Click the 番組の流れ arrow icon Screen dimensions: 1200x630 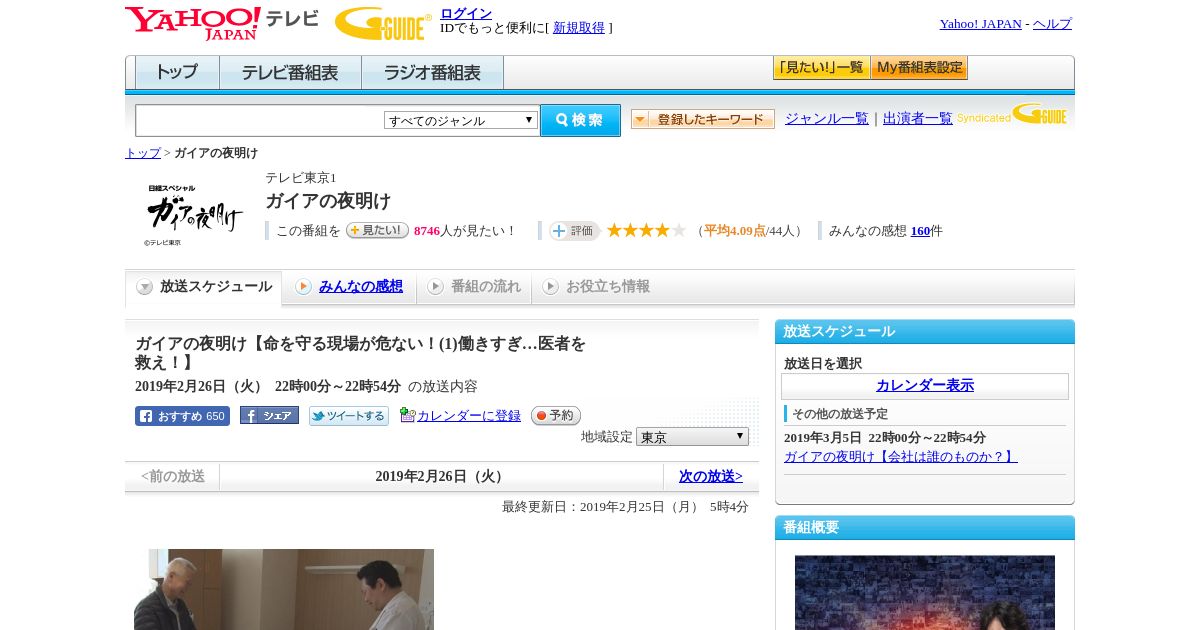435,287
